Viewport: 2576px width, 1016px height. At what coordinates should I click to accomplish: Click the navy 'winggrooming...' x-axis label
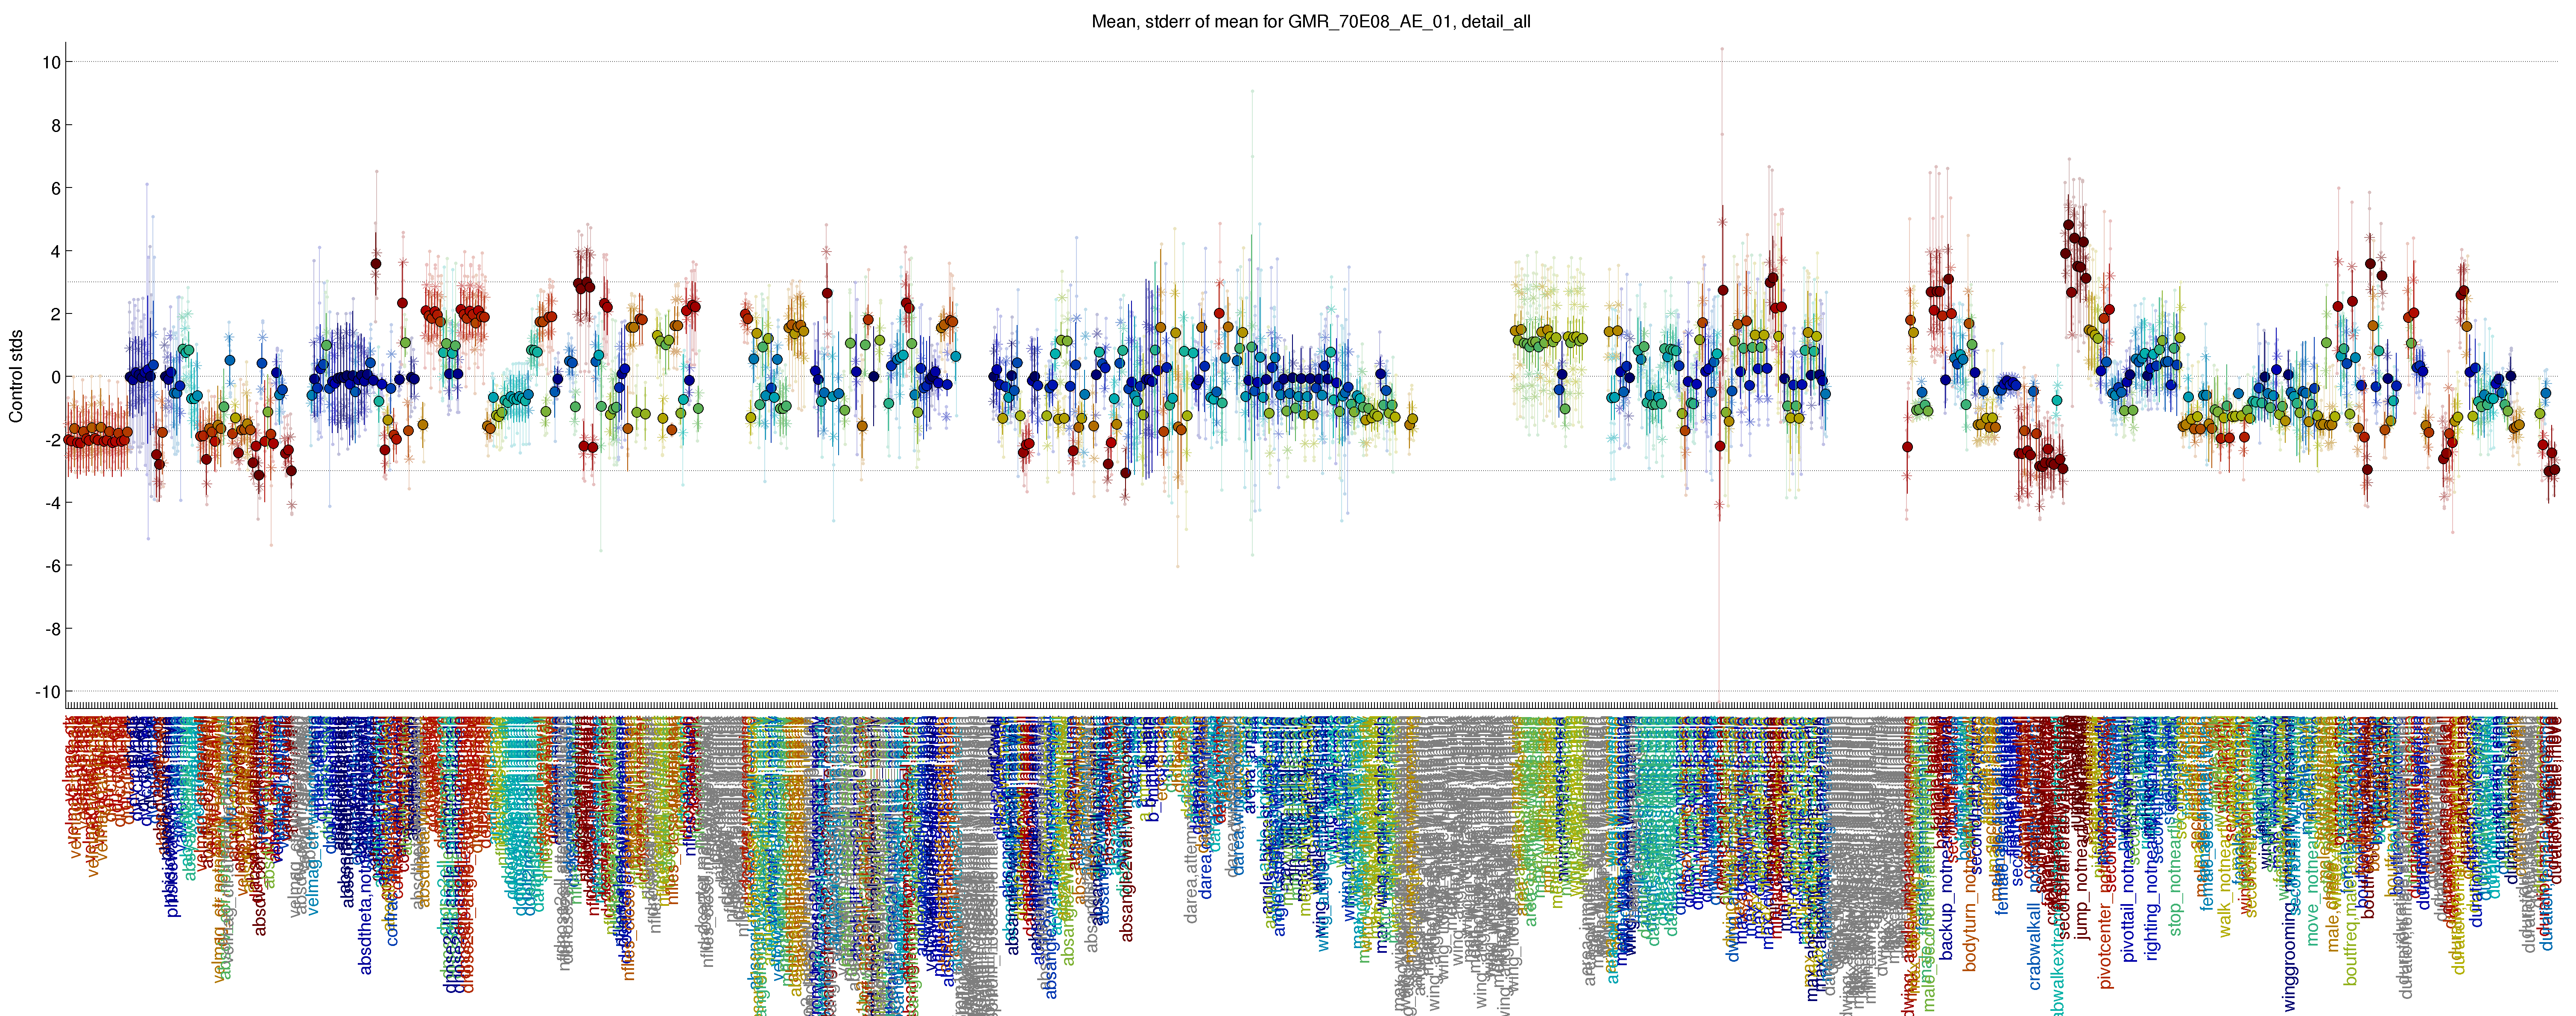2290,865
